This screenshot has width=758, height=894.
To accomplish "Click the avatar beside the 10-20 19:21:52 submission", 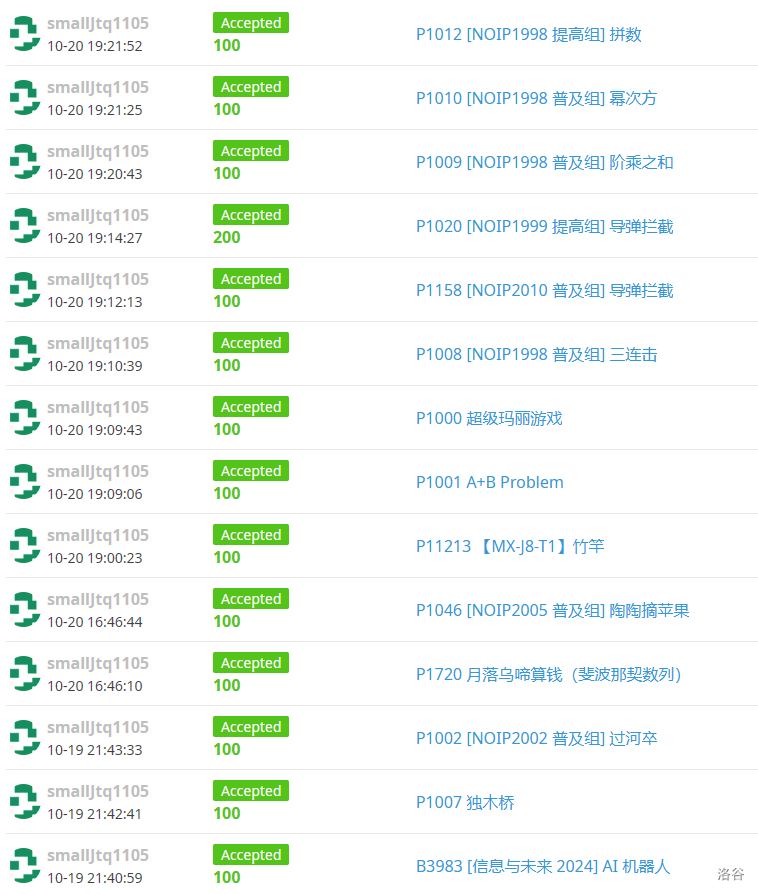I will click(x=24, y=34).
